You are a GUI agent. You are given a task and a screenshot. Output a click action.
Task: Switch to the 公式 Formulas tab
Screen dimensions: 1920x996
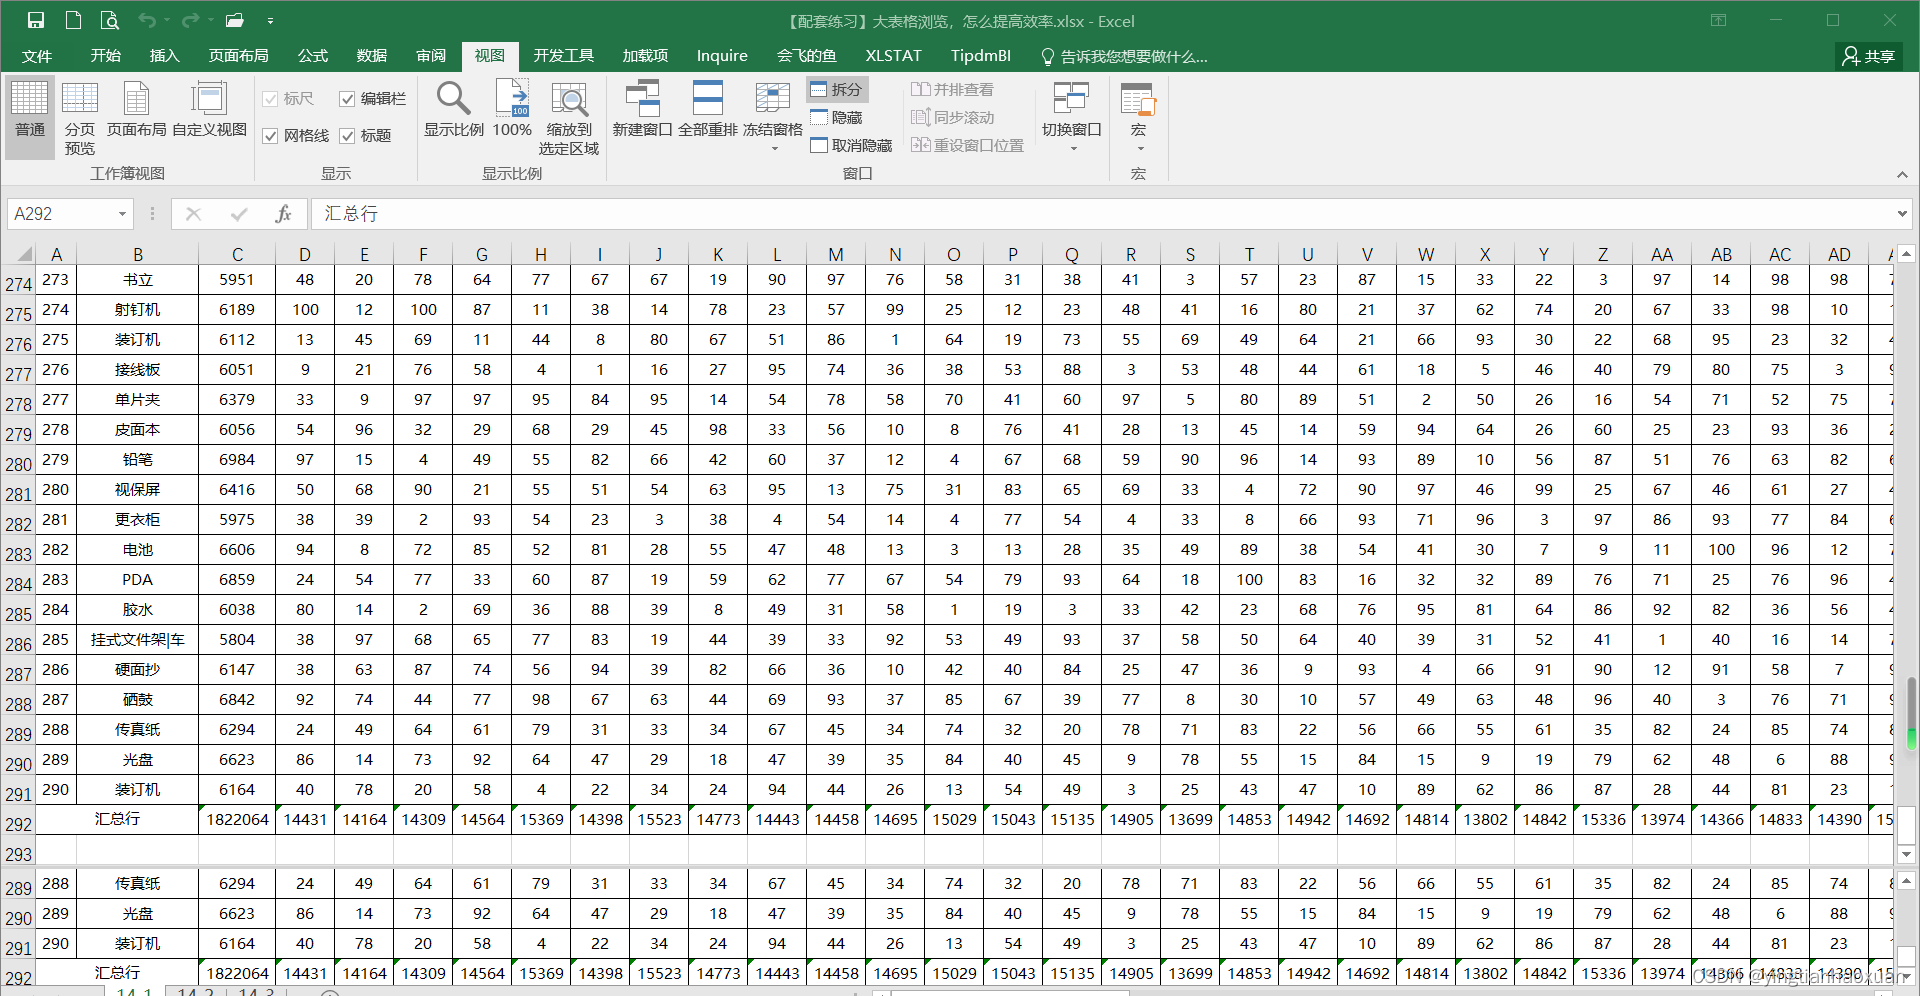[313, 56]
